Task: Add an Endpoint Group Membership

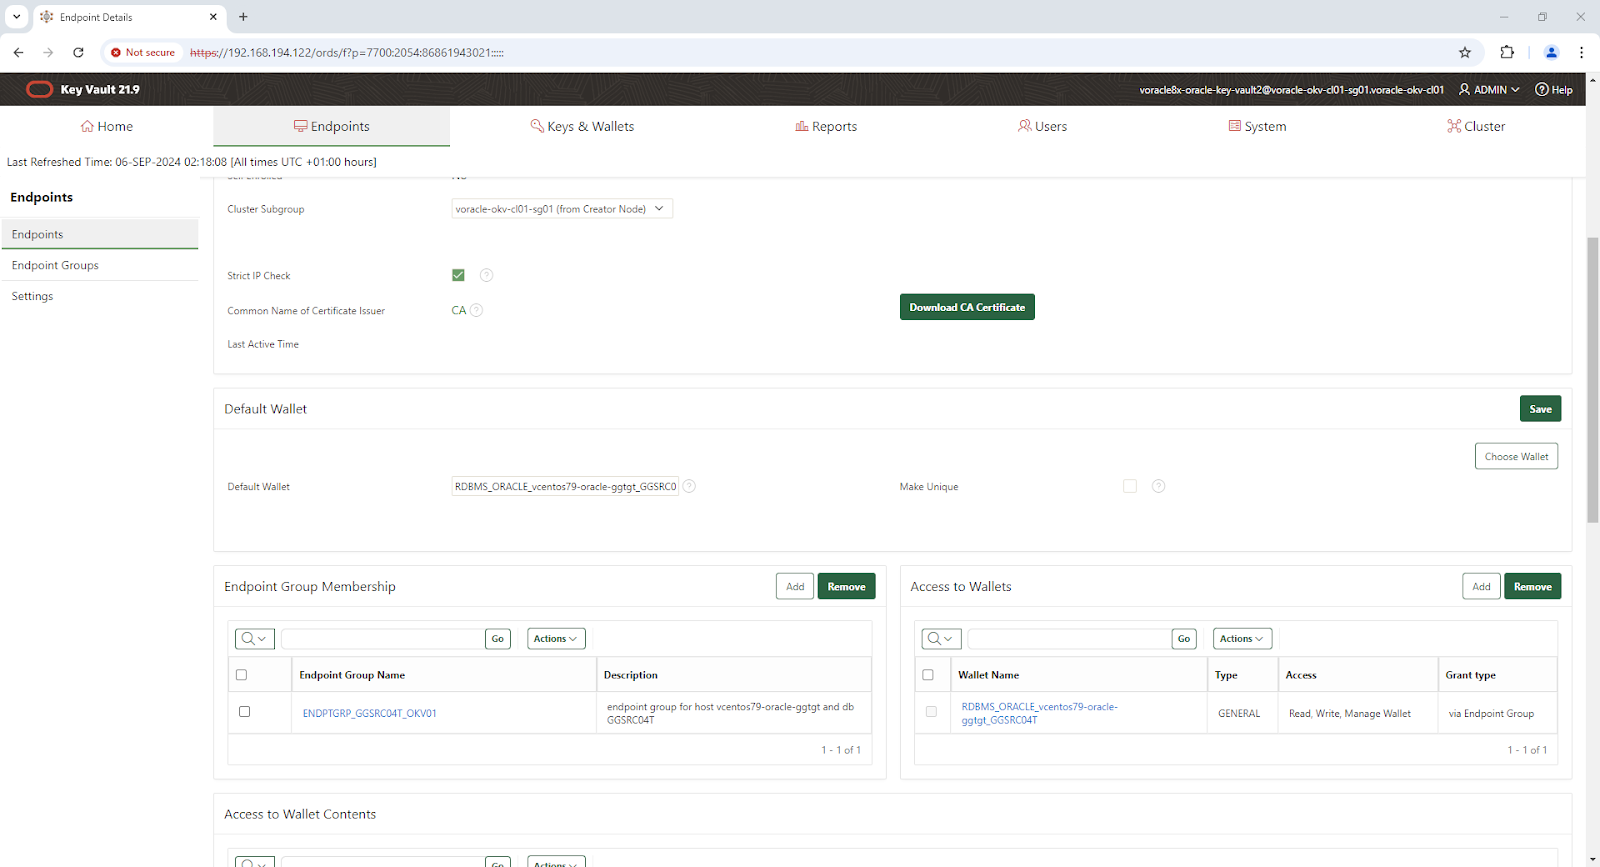Action: pyautogui.click(x=795, y=586)
